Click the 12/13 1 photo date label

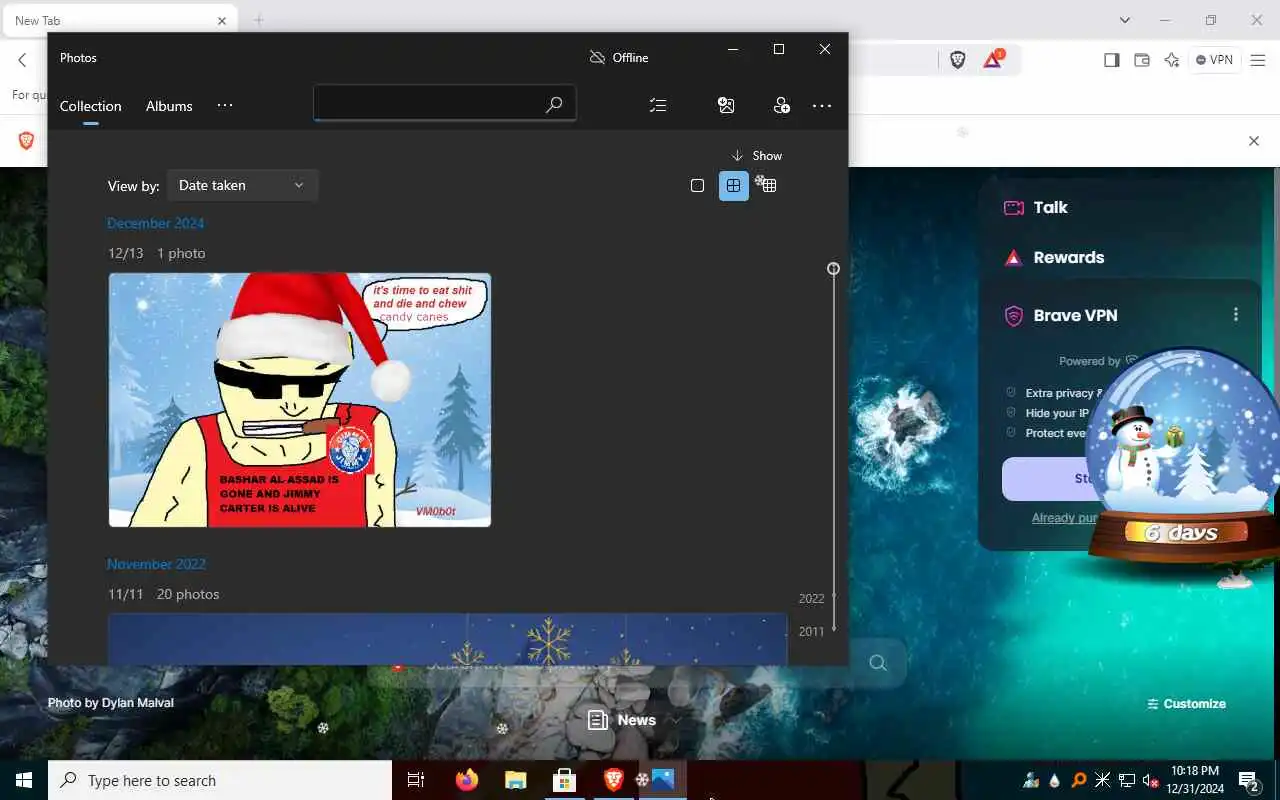click(x=156, y=253)
